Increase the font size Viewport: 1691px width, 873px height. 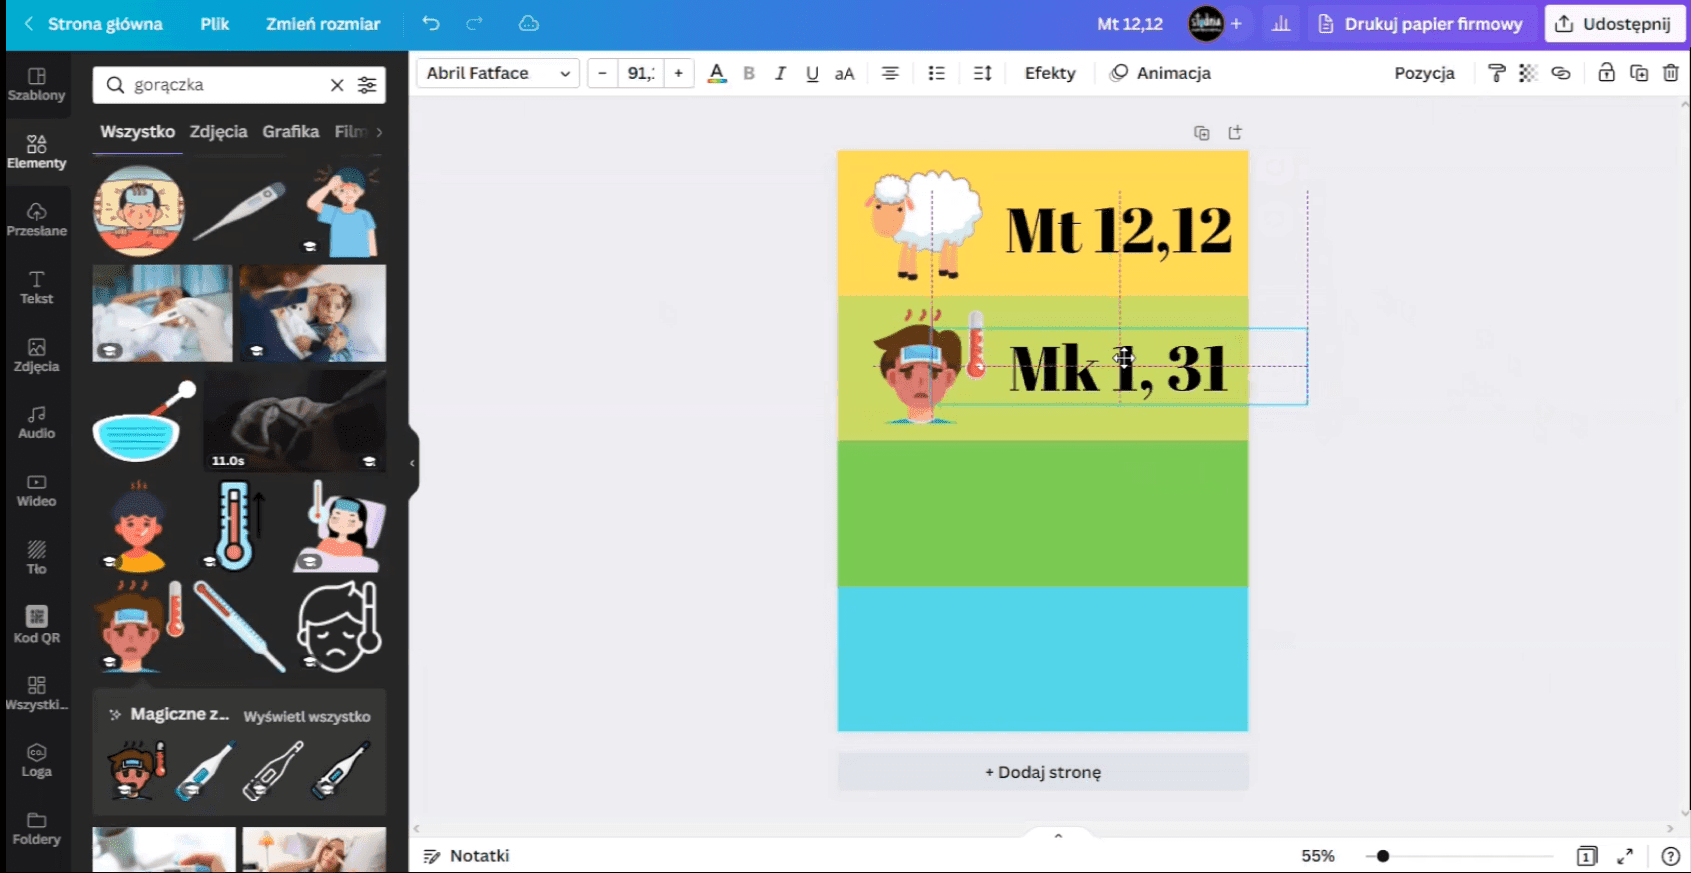[679, 73]
